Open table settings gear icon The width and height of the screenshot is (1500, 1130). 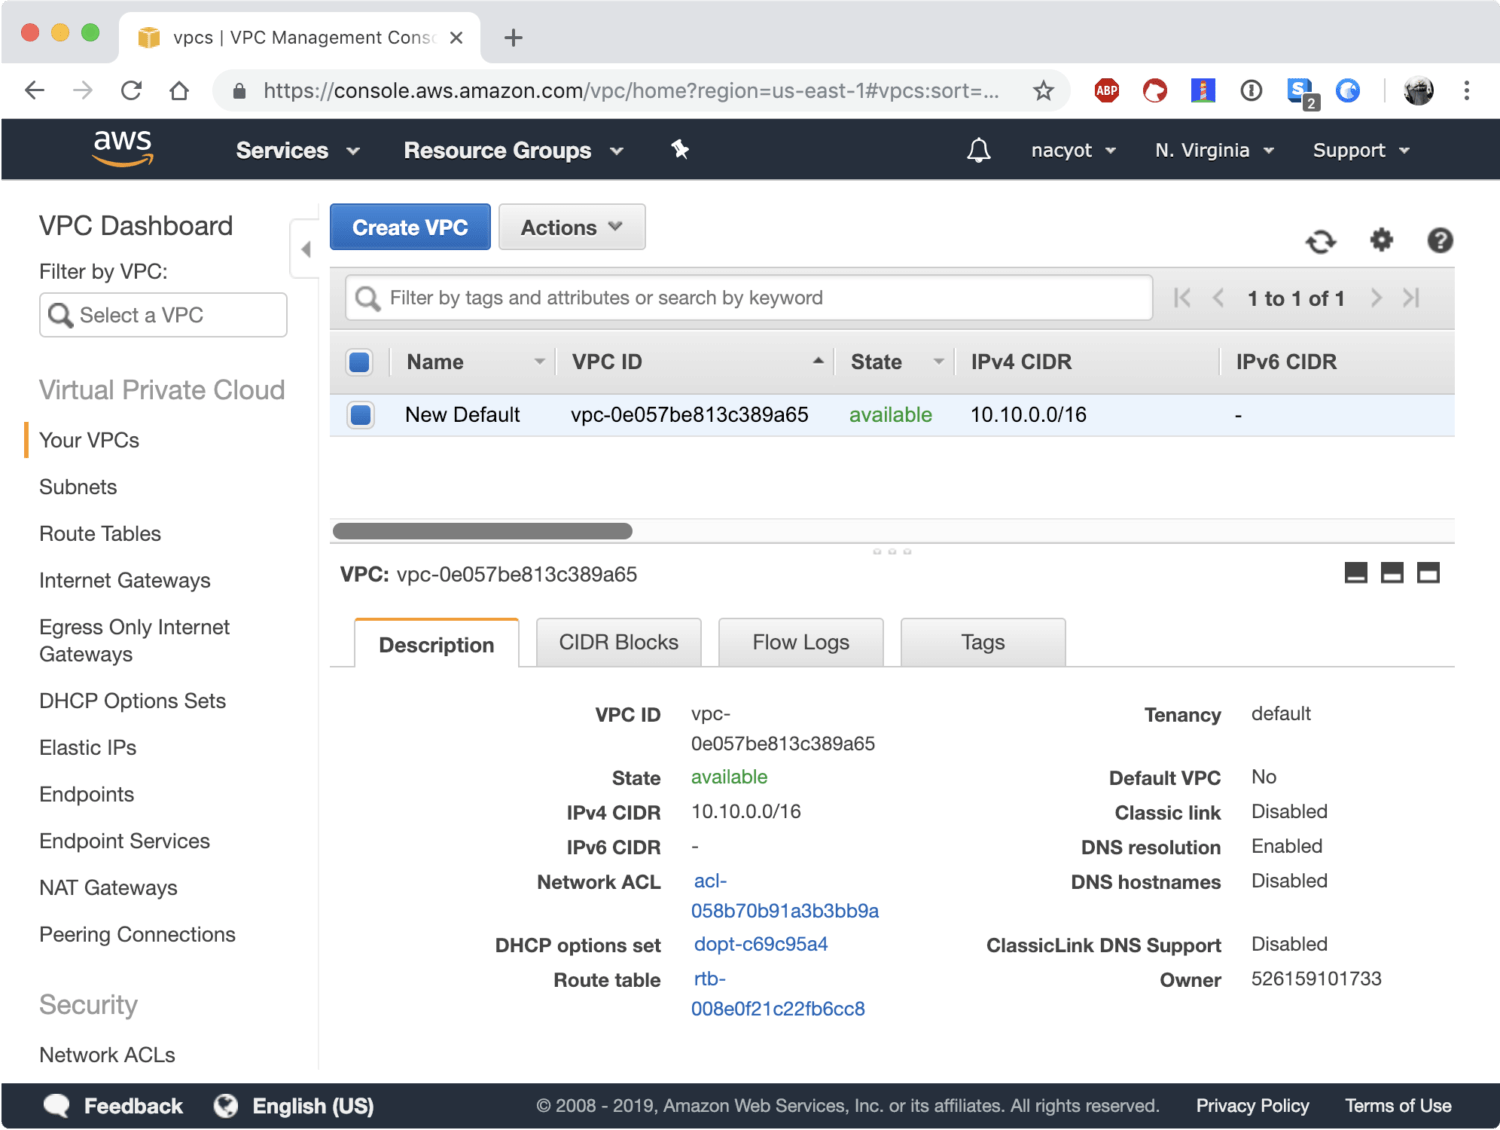pyautogui.click(x=1381, y=240)
